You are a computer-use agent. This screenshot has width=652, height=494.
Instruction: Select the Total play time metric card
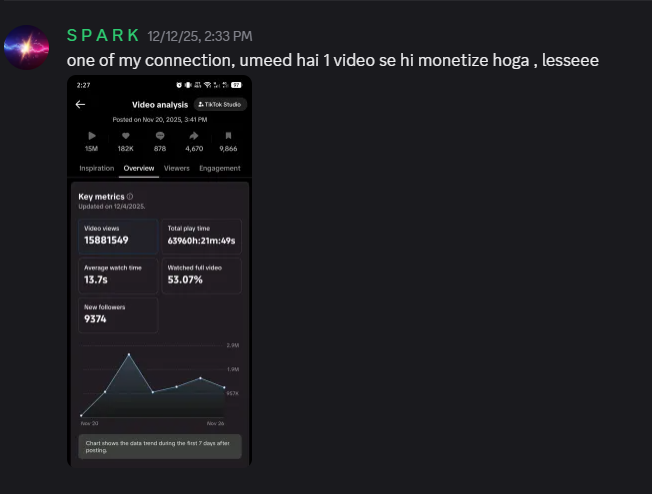(x=201, y=236)
